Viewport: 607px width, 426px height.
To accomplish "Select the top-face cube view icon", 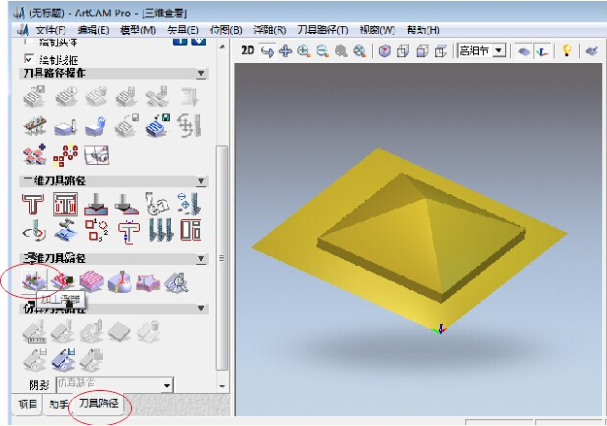I will coord(441,51).
